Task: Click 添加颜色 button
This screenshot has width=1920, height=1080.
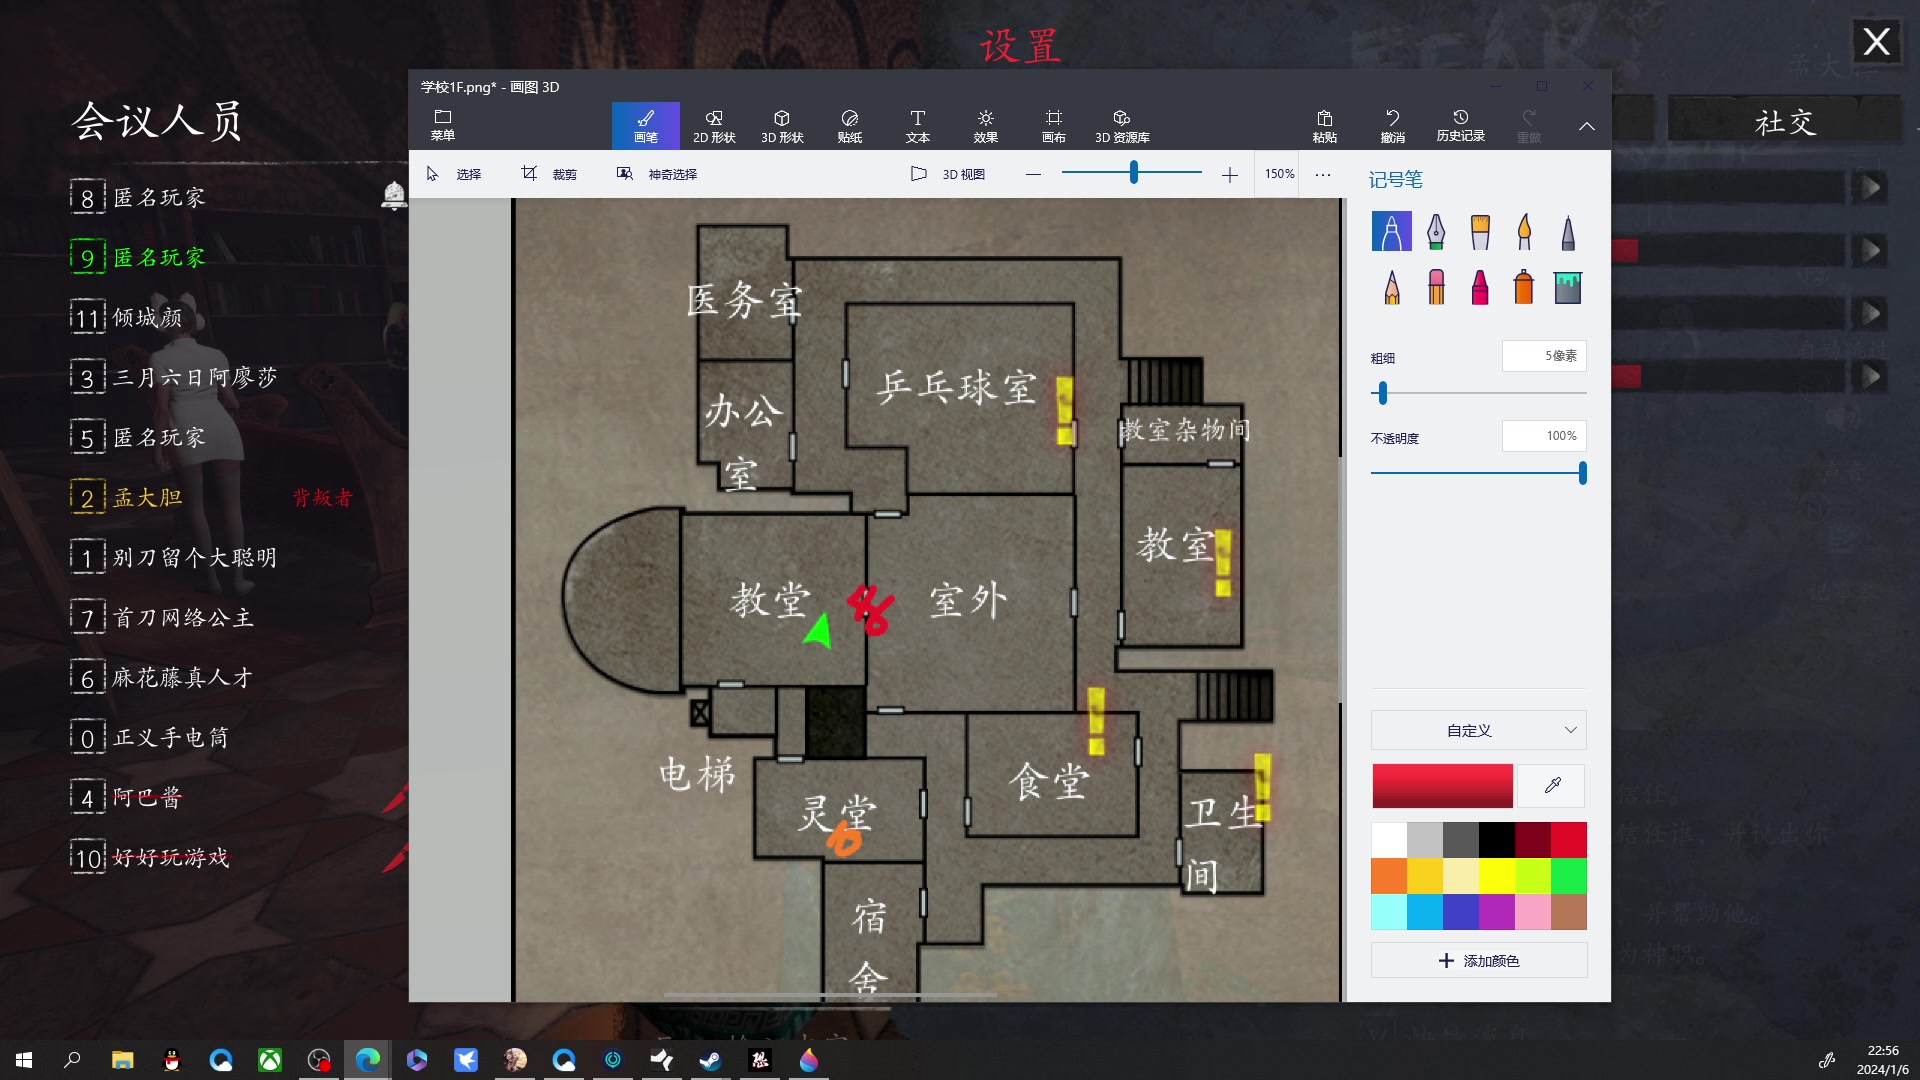Action: tap(1478, 960)
